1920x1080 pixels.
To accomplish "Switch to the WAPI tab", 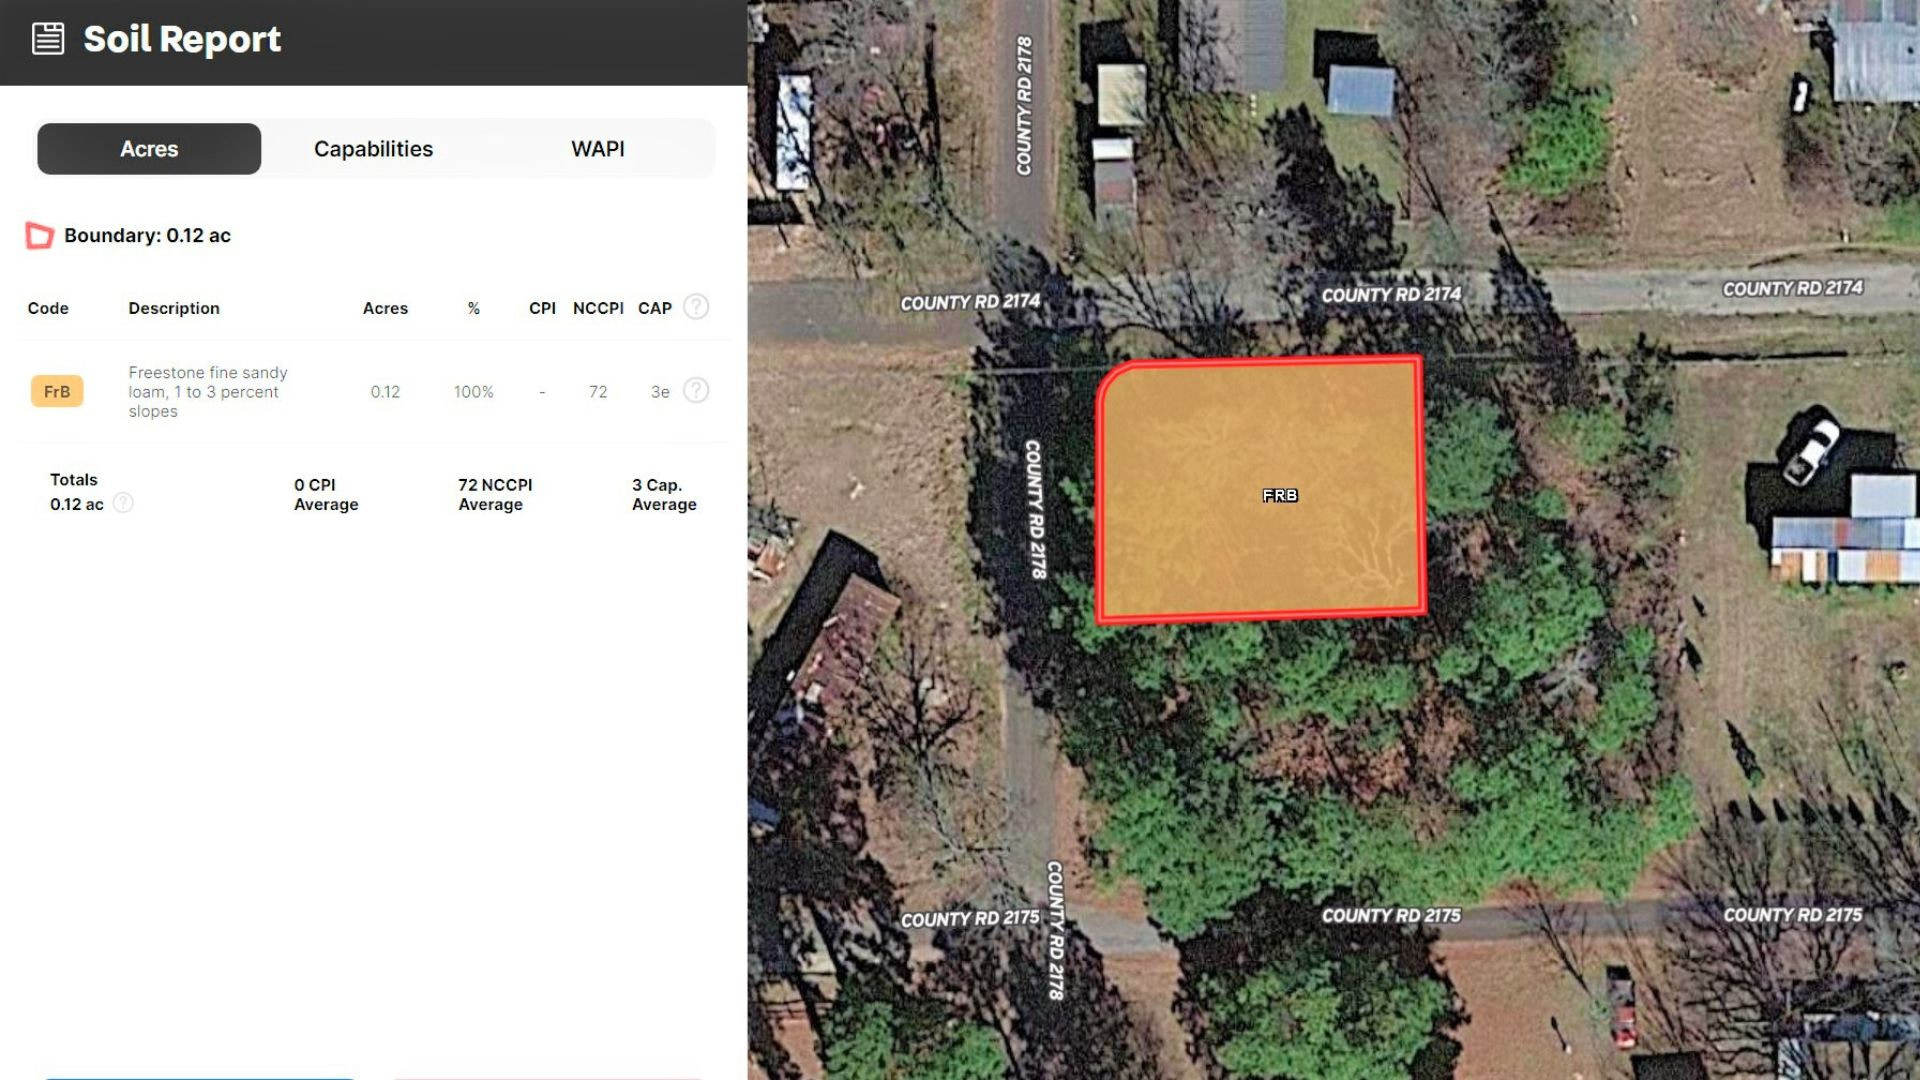I will [x=598, y=149].
